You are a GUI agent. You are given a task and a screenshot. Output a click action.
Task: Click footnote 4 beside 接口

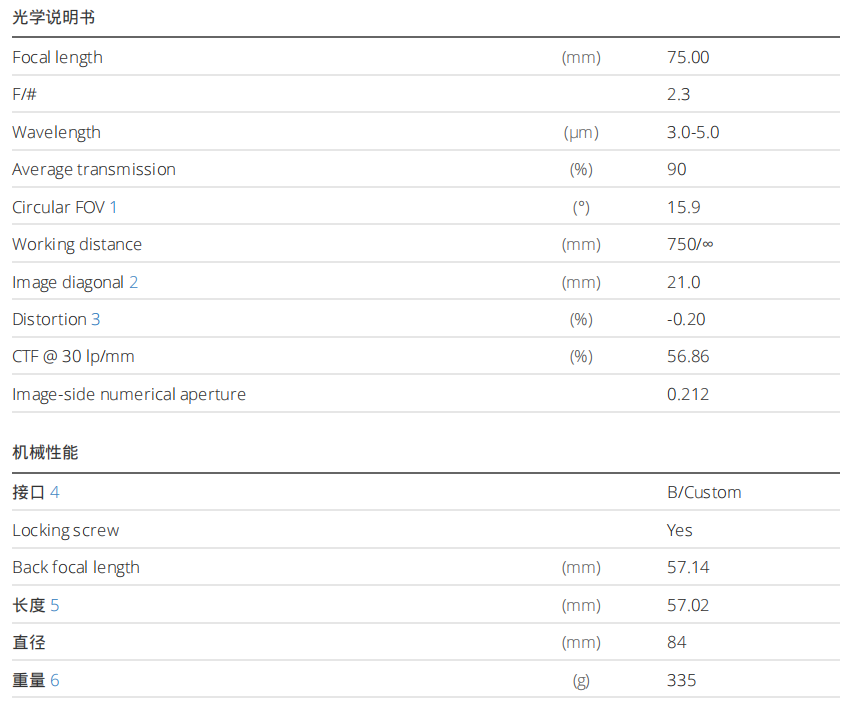tap(55, 492)
